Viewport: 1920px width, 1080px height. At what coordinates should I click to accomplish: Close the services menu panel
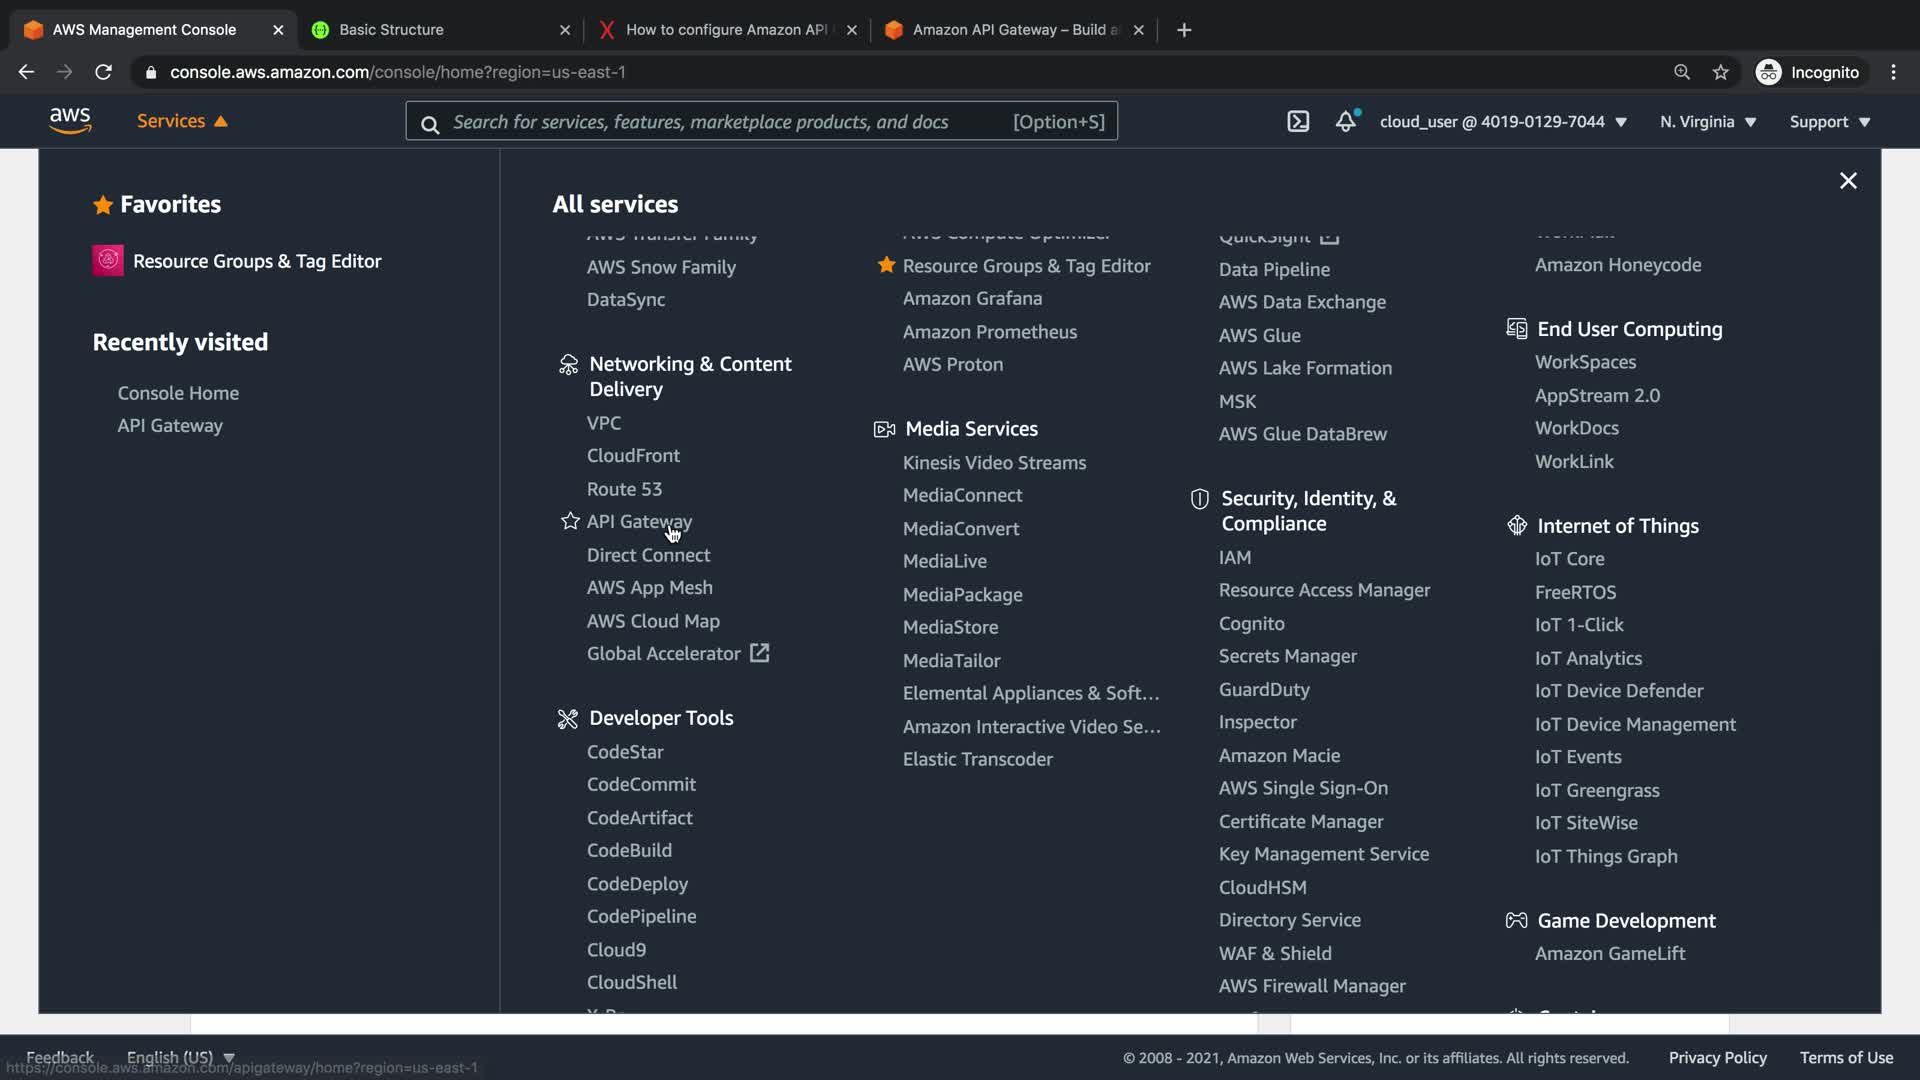tap(1848, 181)
